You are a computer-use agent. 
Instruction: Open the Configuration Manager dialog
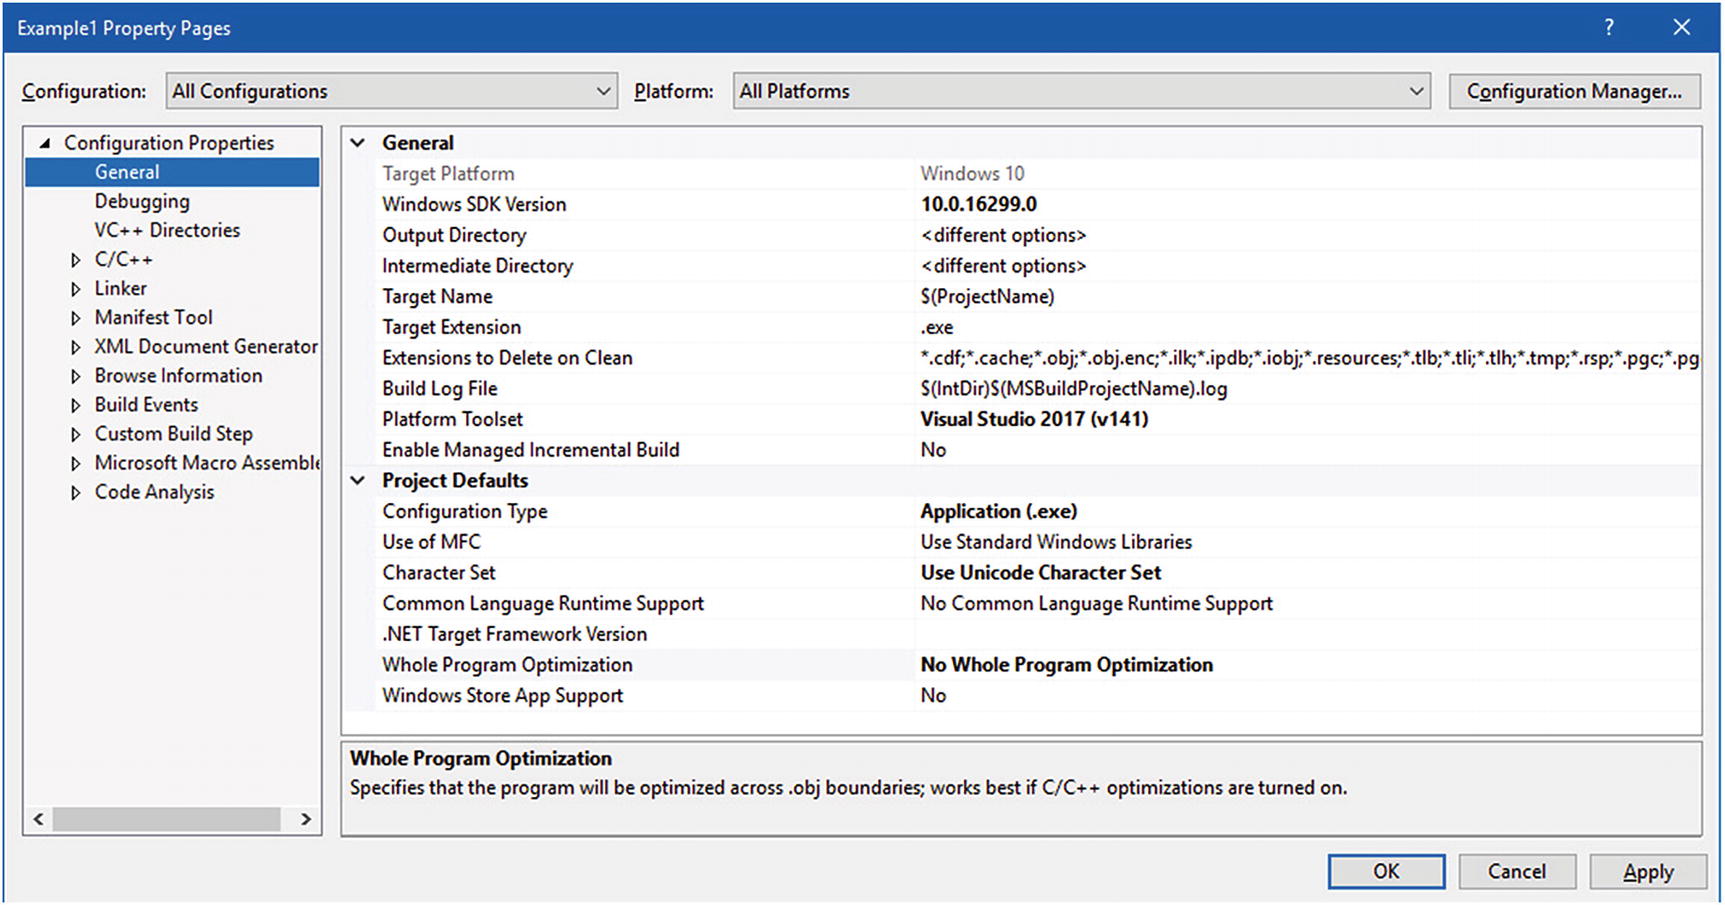click(1574, 91)
